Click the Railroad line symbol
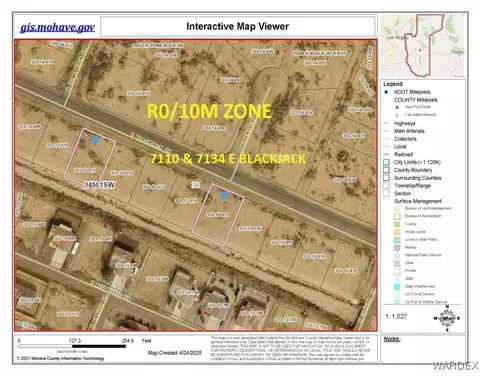This screenshot has height=376, width=480. (x=387, y=154)
